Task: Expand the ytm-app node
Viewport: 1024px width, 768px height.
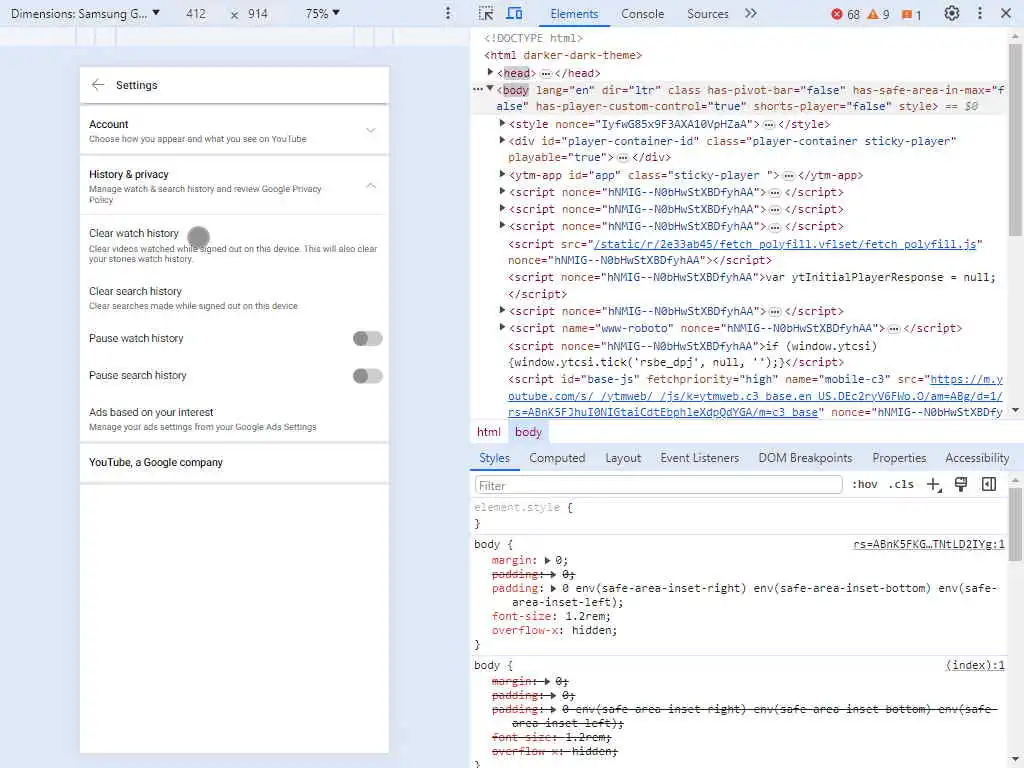Action: tap(502, 174)
